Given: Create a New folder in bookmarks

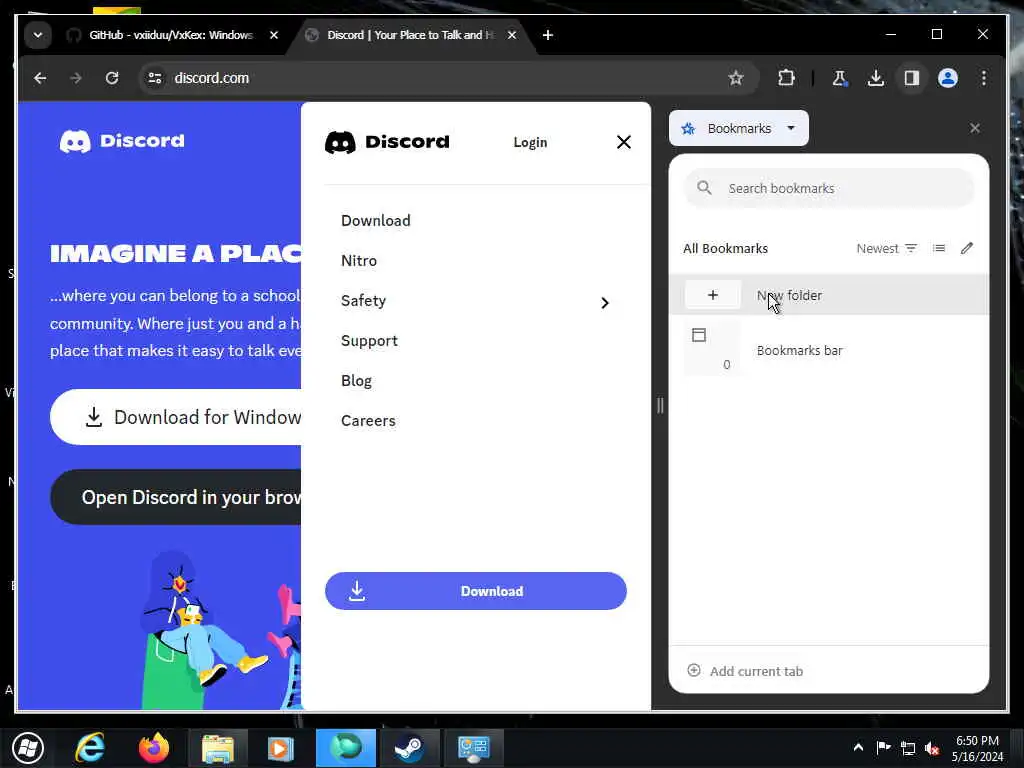Looking at the screenshot, I should click(x=829, y=295).
